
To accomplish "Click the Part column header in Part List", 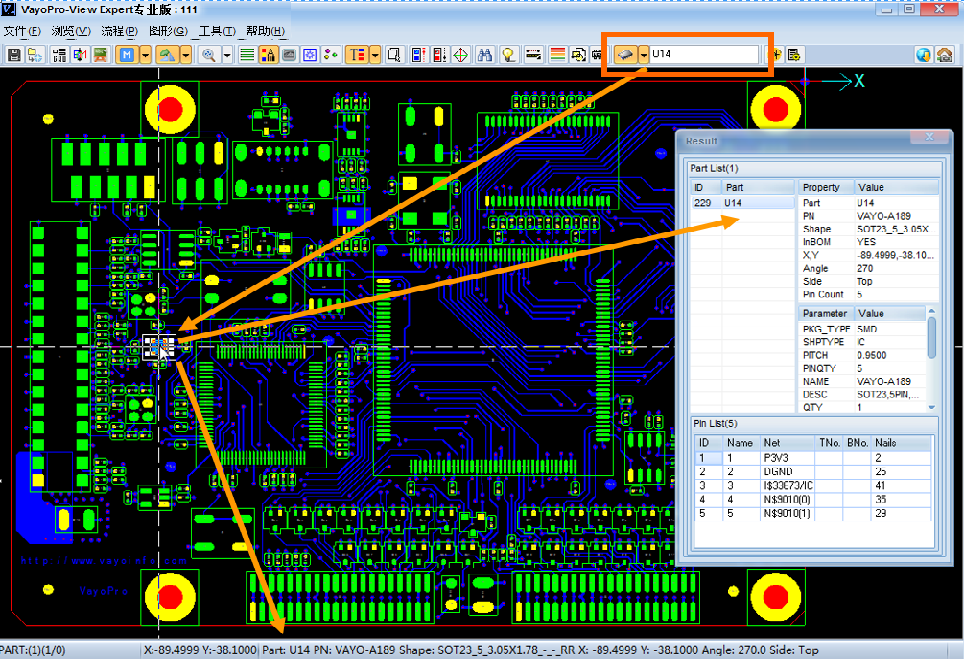I will coord(758,187).
